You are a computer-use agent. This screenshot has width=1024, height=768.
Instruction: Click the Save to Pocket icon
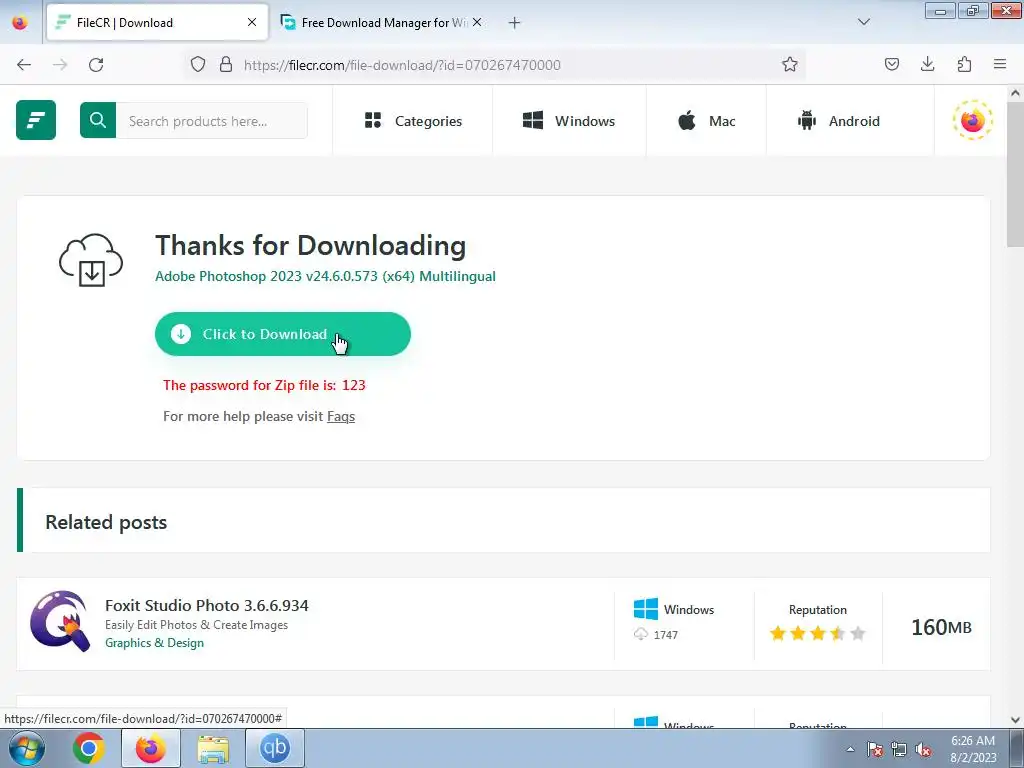(892, 64)
